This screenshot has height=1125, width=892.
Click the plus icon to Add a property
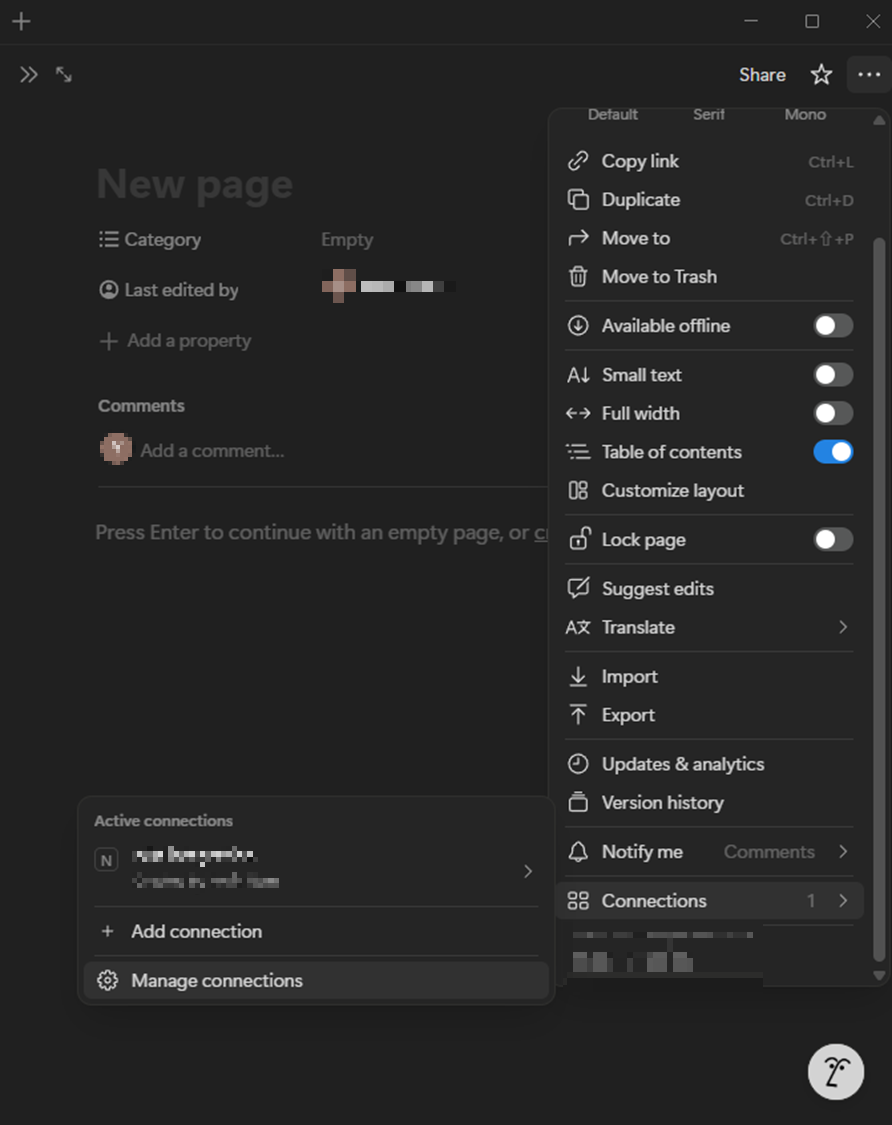(108, 341)
